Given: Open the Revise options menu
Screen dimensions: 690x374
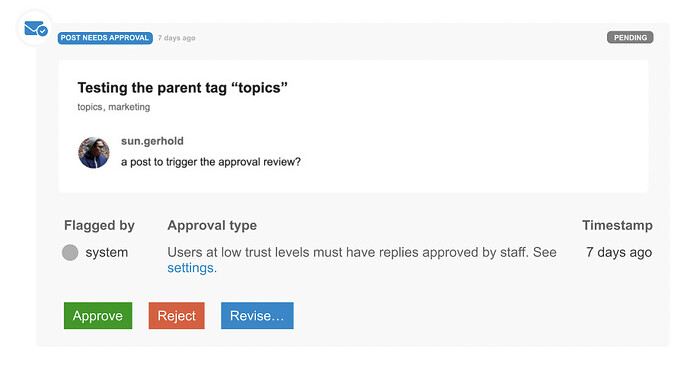Looking at the screenshot, I should tap(257, 315).
